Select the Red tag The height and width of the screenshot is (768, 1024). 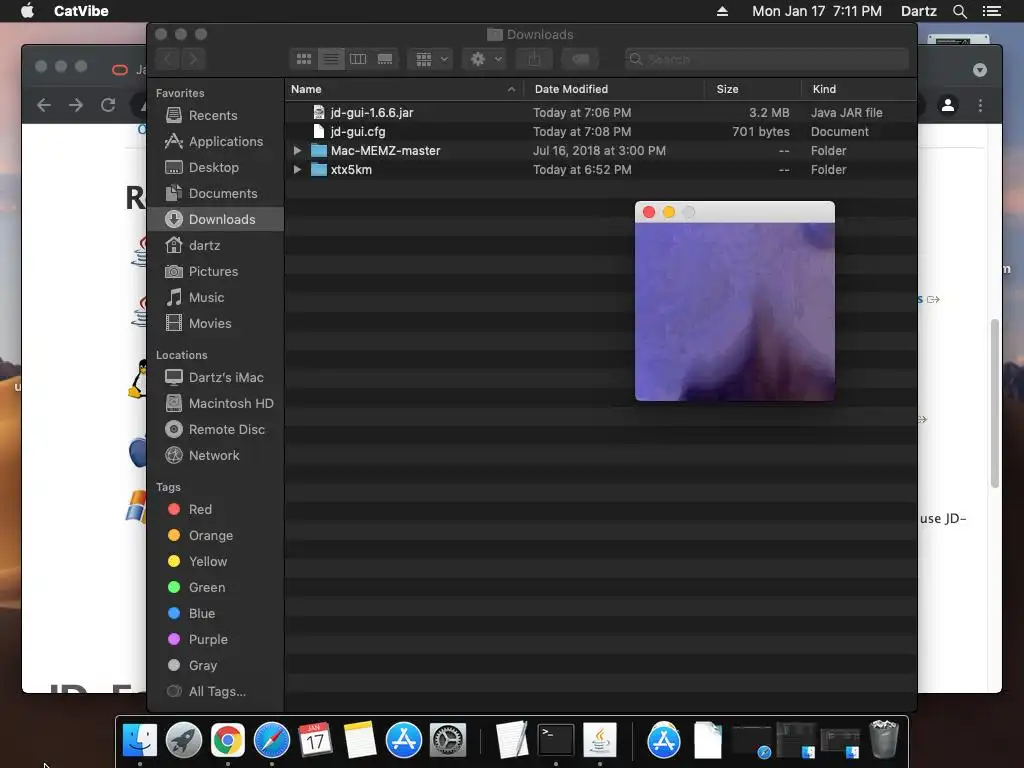coord(216,509)
